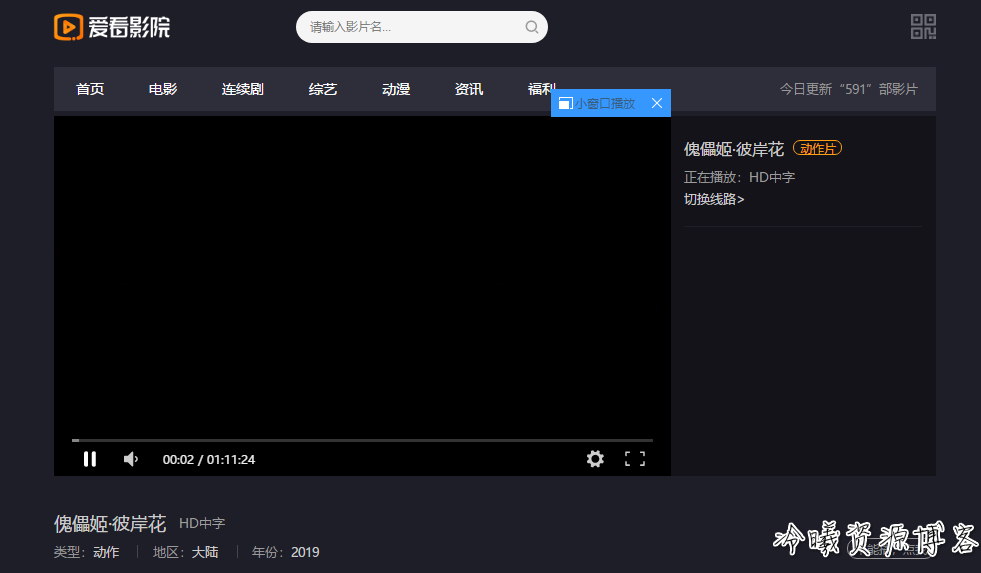The height and width of the screenshot is (573, 981).
Task: Click the bottom heading 傀儡姬·彼岸花
Action: [110, 524]
